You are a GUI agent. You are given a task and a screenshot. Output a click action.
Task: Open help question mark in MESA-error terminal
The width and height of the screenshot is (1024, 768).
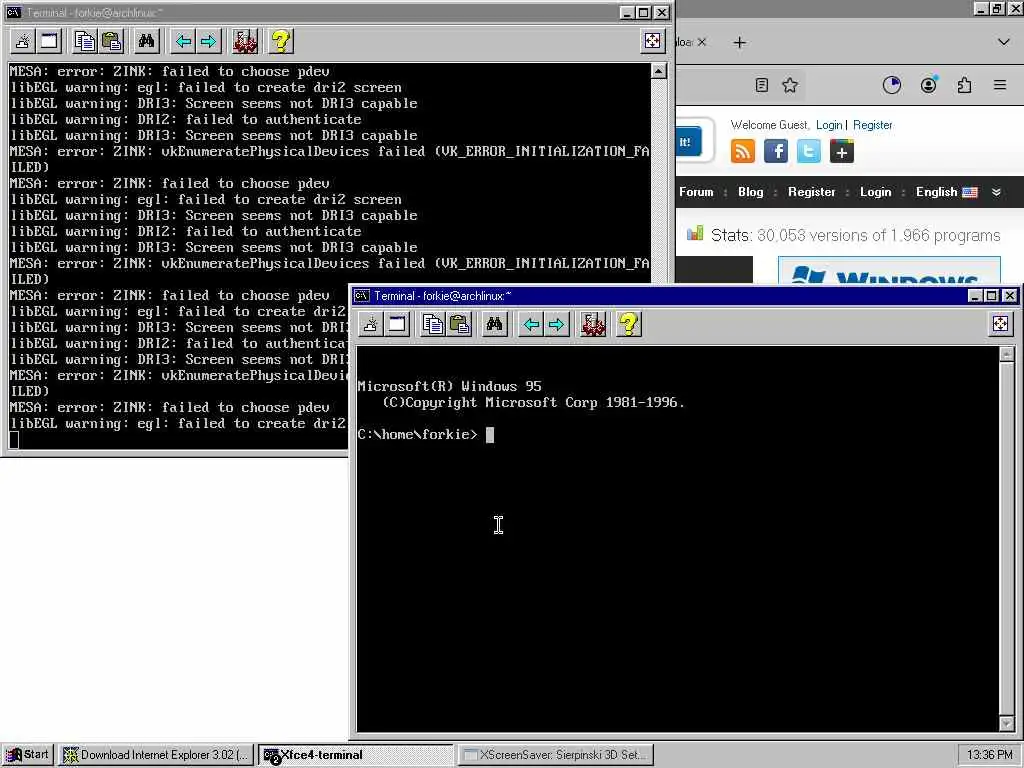pyautogui.click(x=281, y=41)
